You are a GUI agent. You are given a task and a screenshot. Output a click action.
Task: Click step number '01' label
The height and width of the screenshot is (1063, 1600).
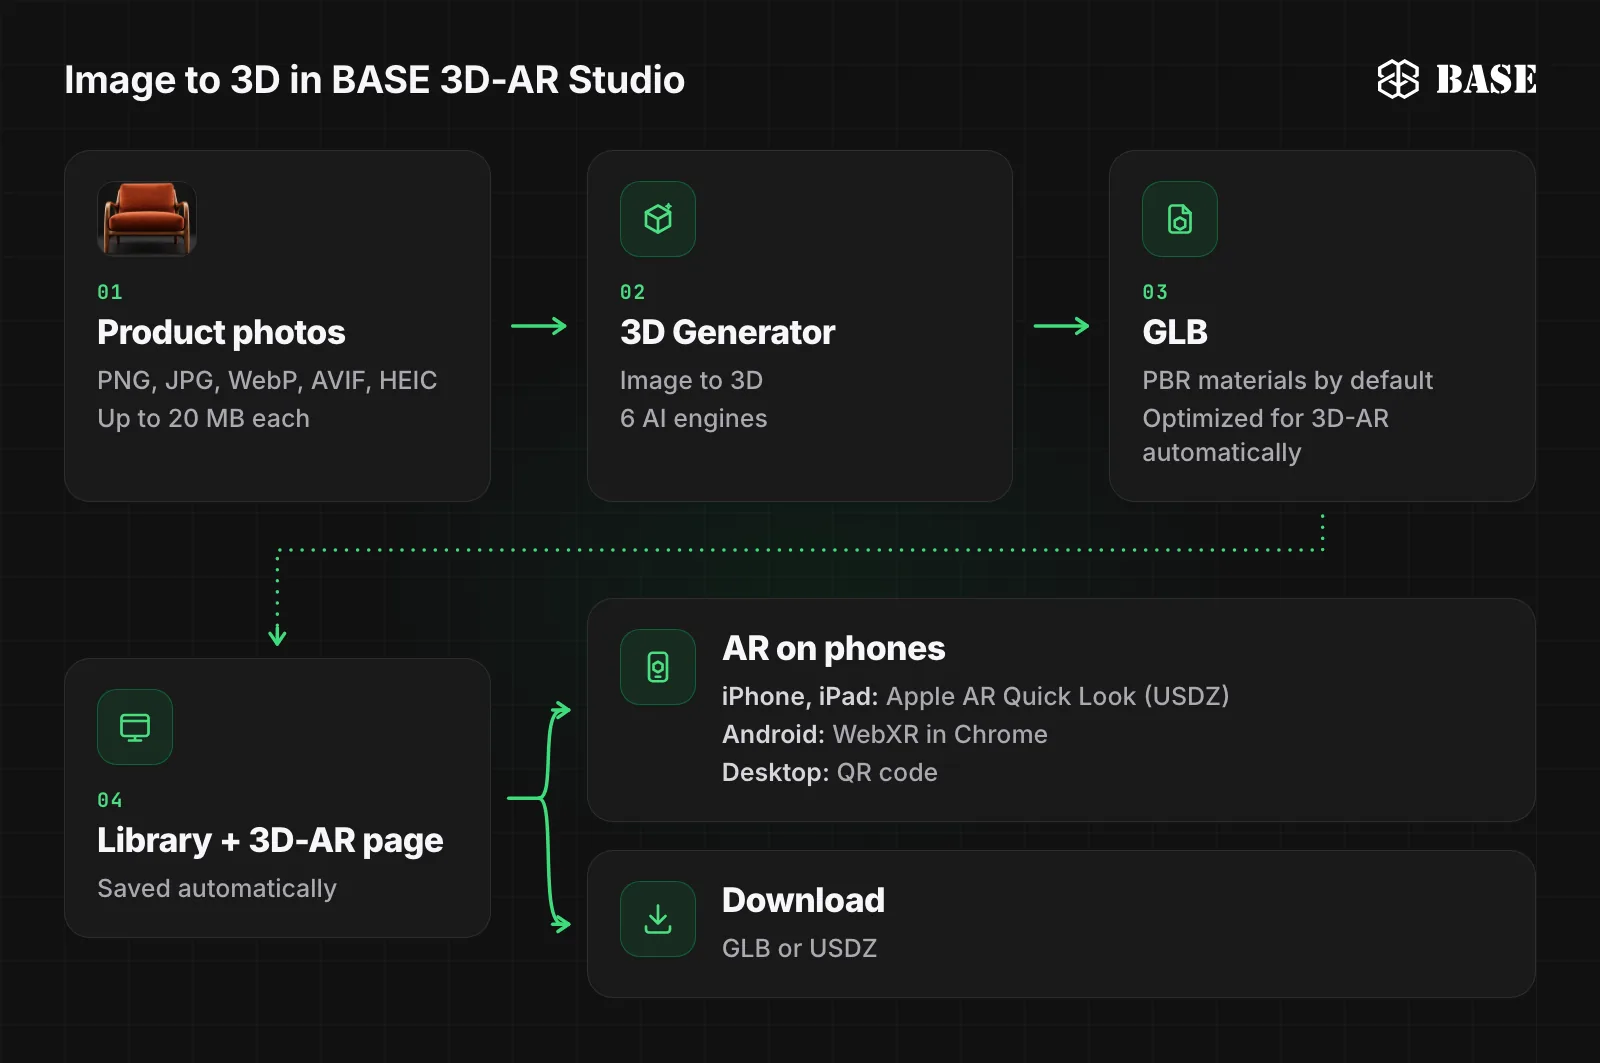tap(110, 292)
